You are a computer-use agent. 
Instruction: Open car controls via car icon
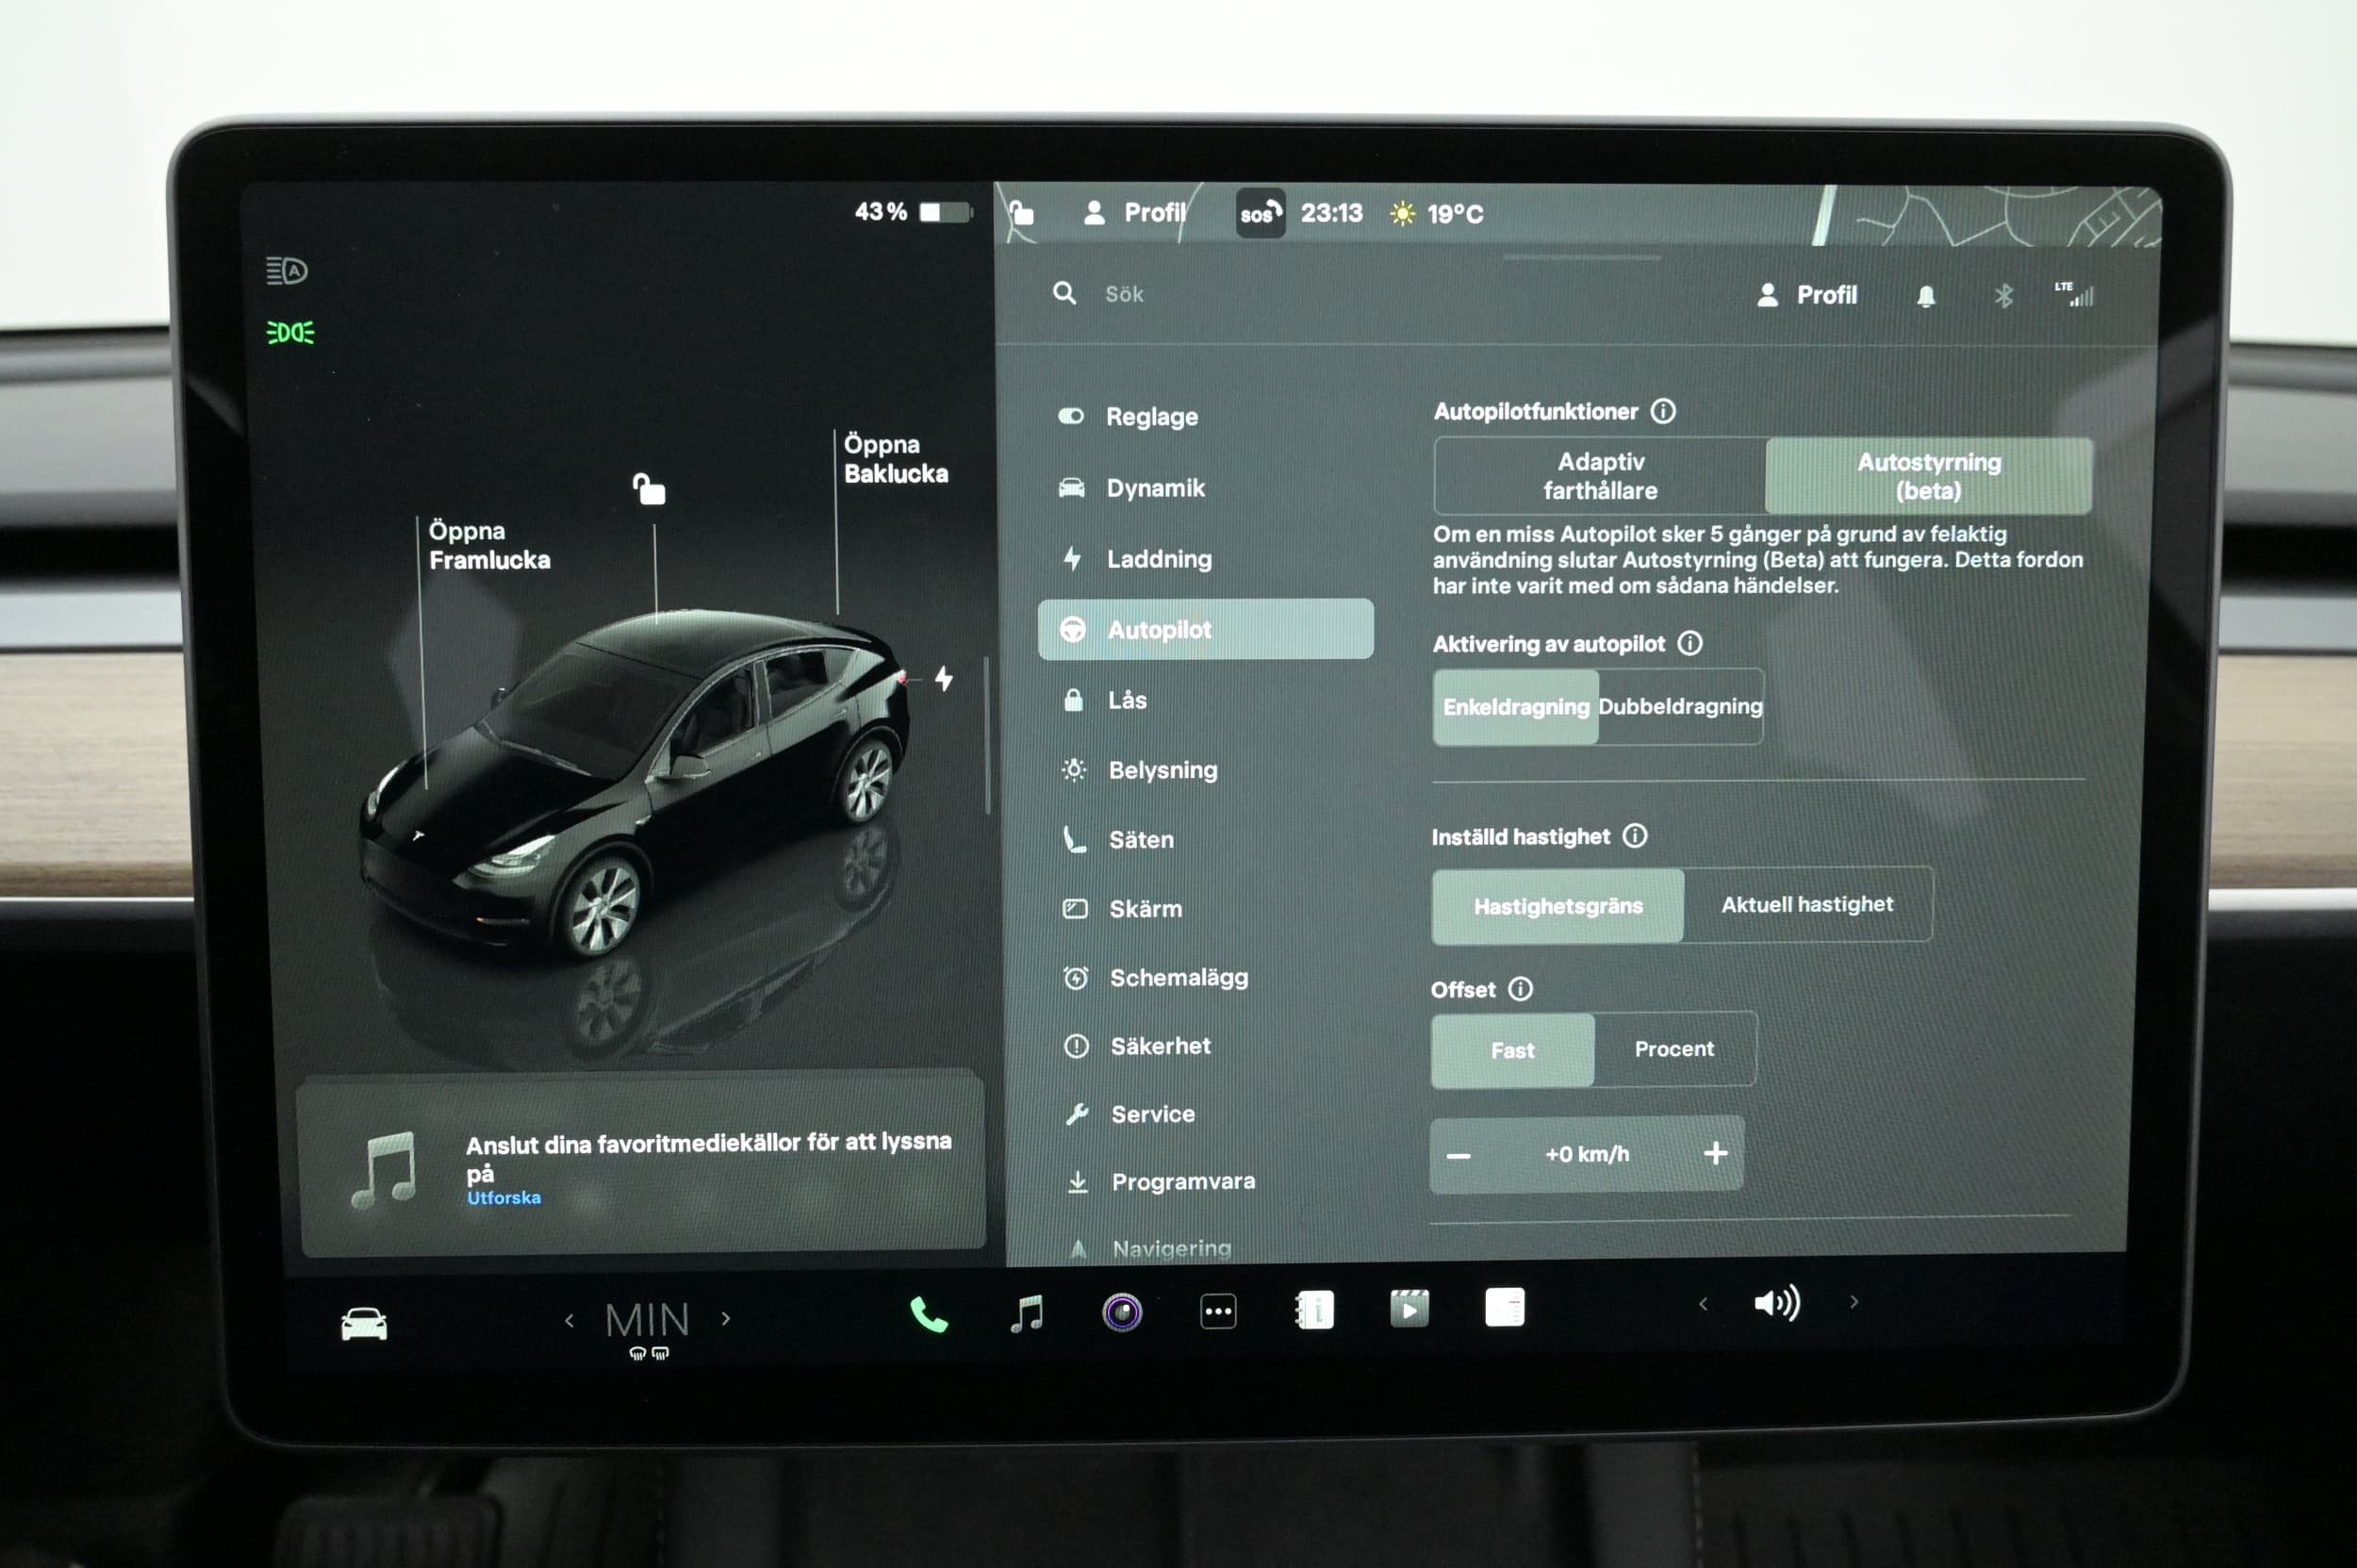[363, 1323]
